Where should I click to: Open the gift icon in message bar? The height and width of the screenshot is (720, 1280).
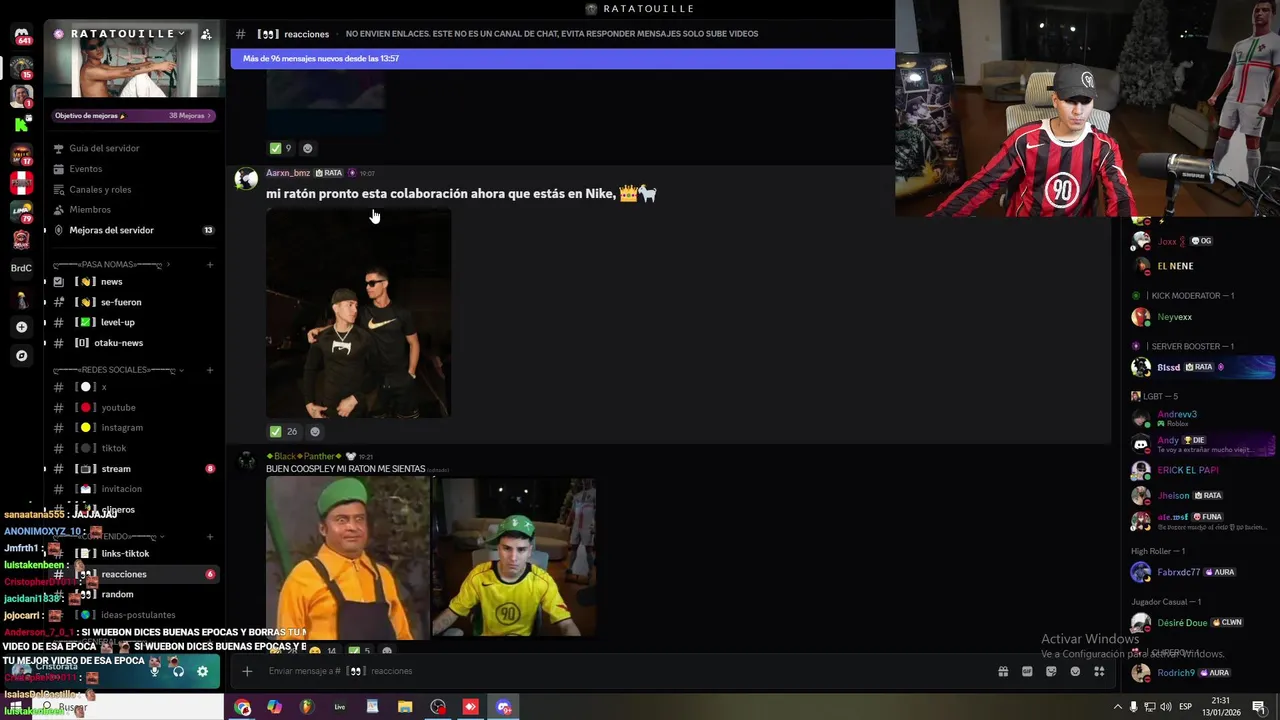coord(1003,671)
